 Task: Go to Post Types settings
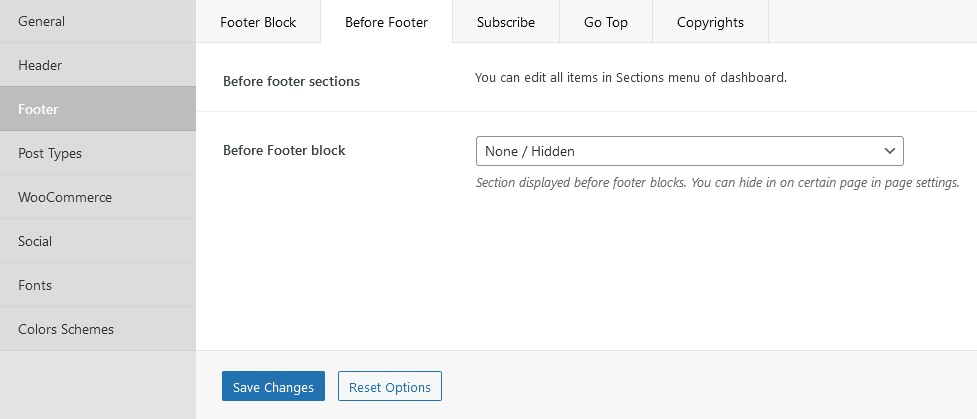click(x=98, y=153)
